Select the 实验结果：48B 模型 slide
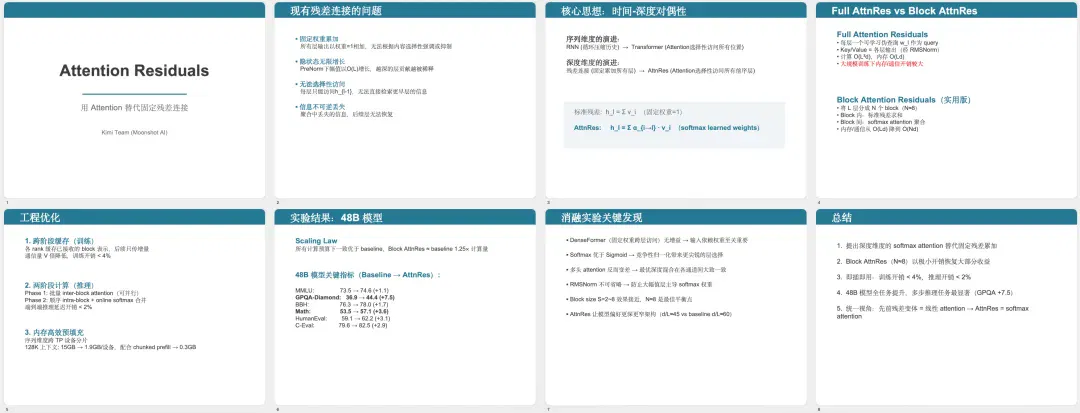Image resolution: width=1080 pixels, height=413 pixels. click(405, 307)
